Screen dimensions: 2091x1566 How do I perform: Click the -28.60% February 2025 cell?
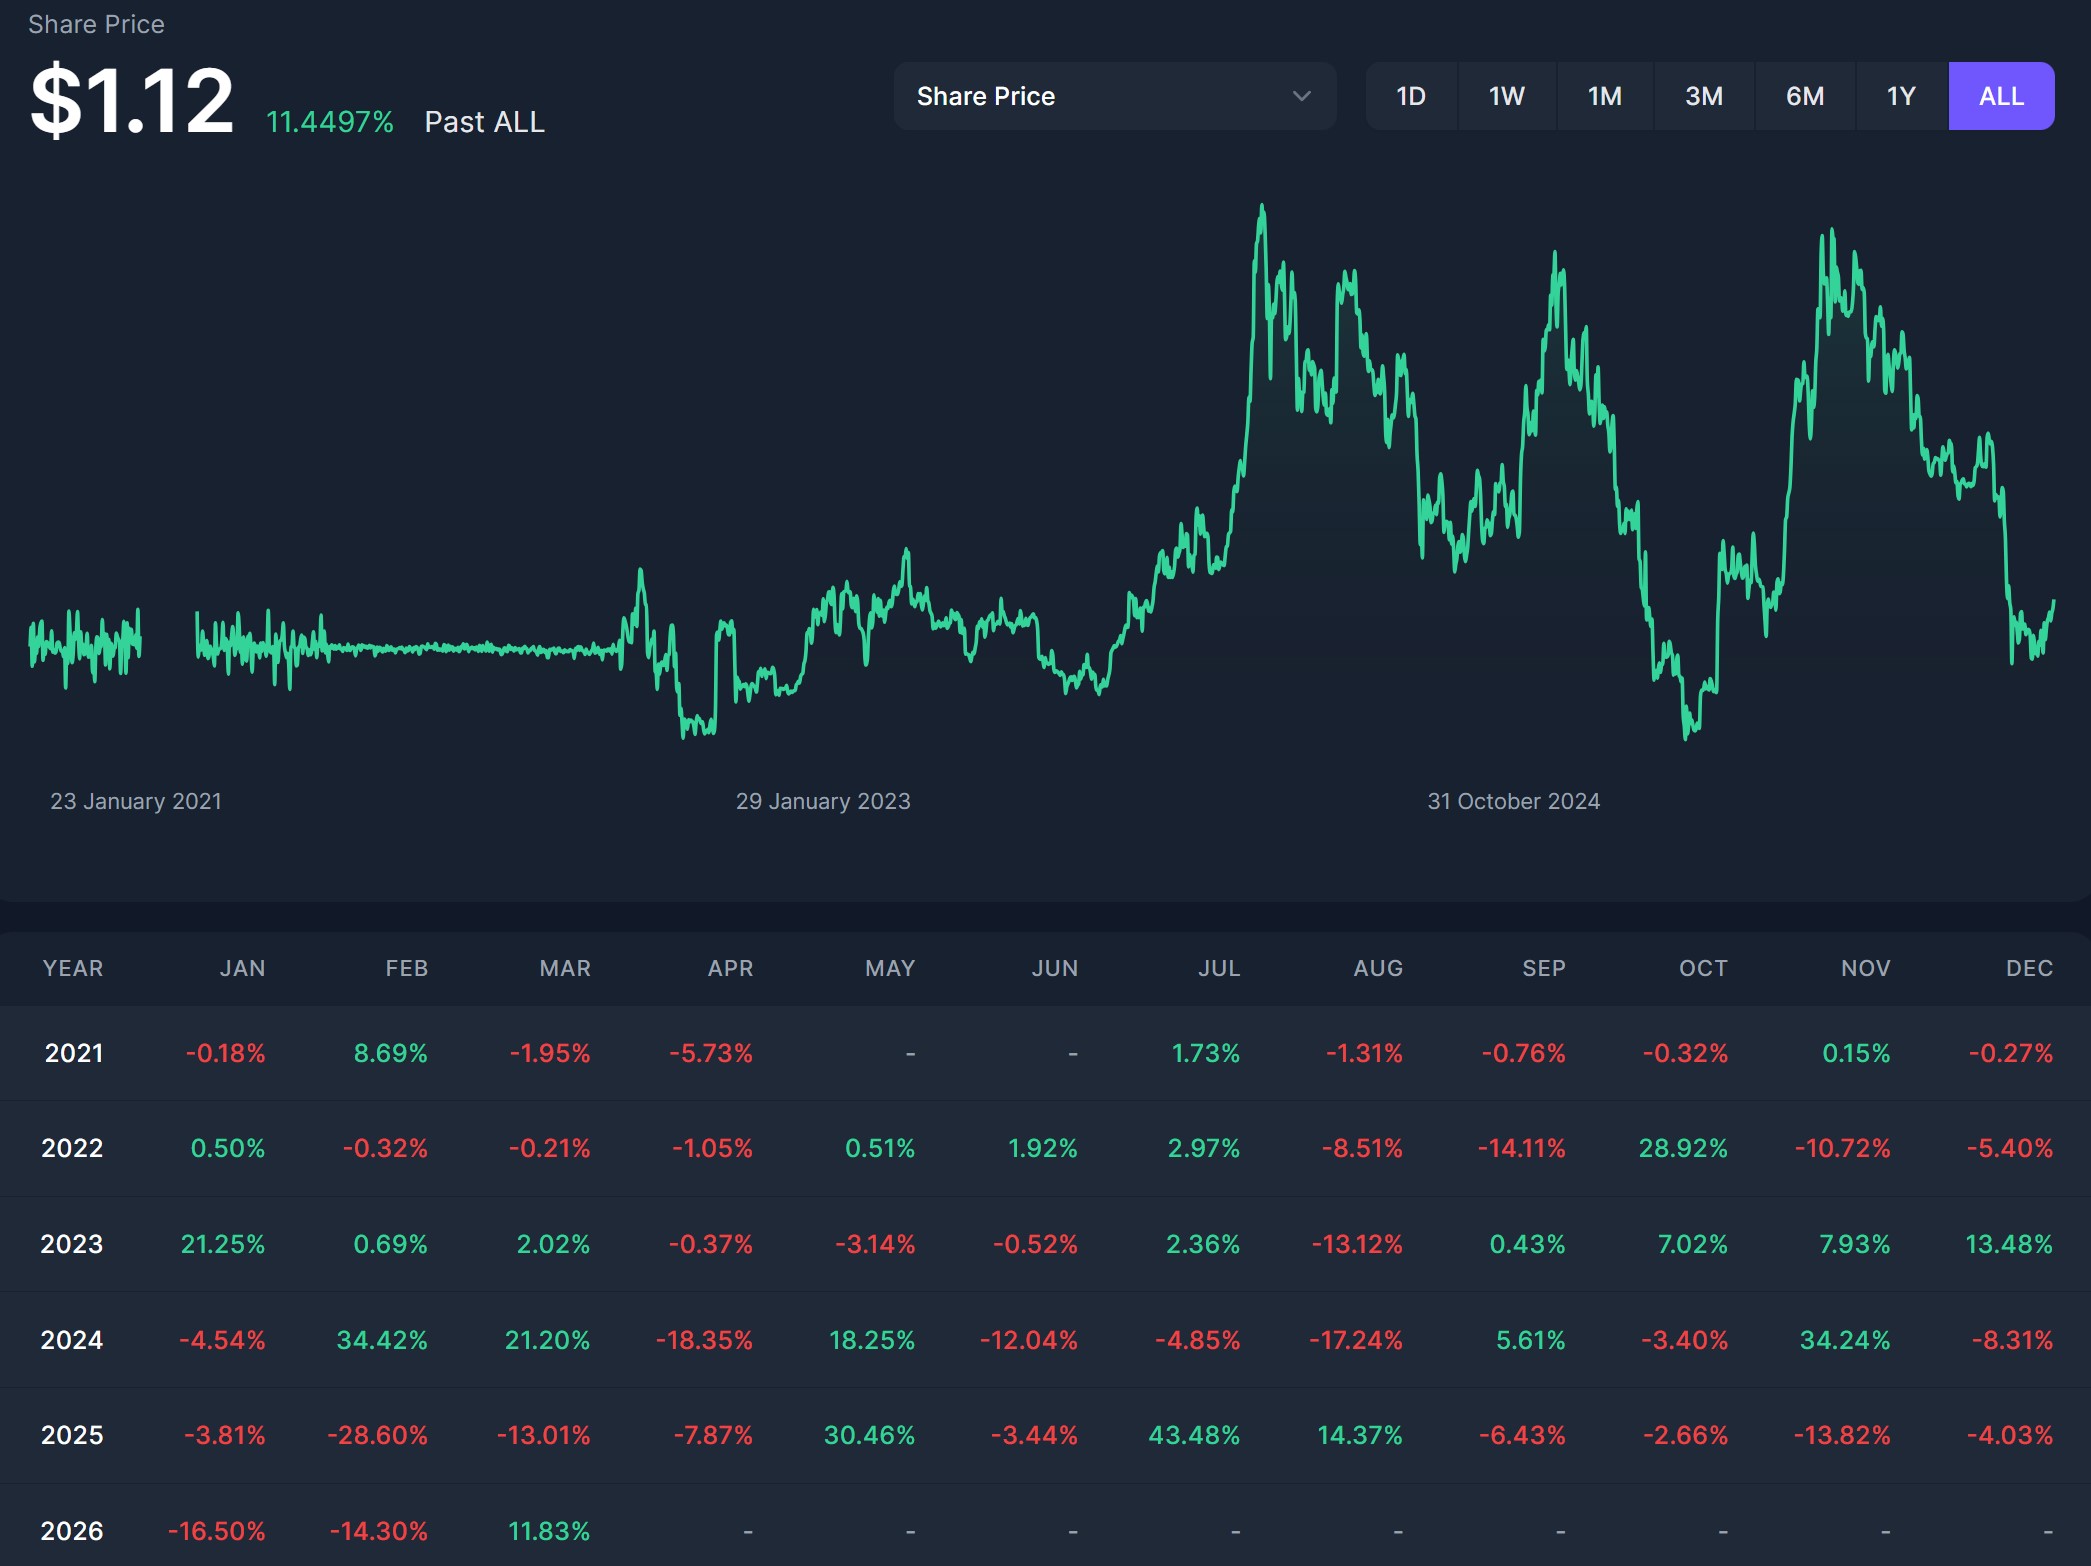pos(377,1435)
